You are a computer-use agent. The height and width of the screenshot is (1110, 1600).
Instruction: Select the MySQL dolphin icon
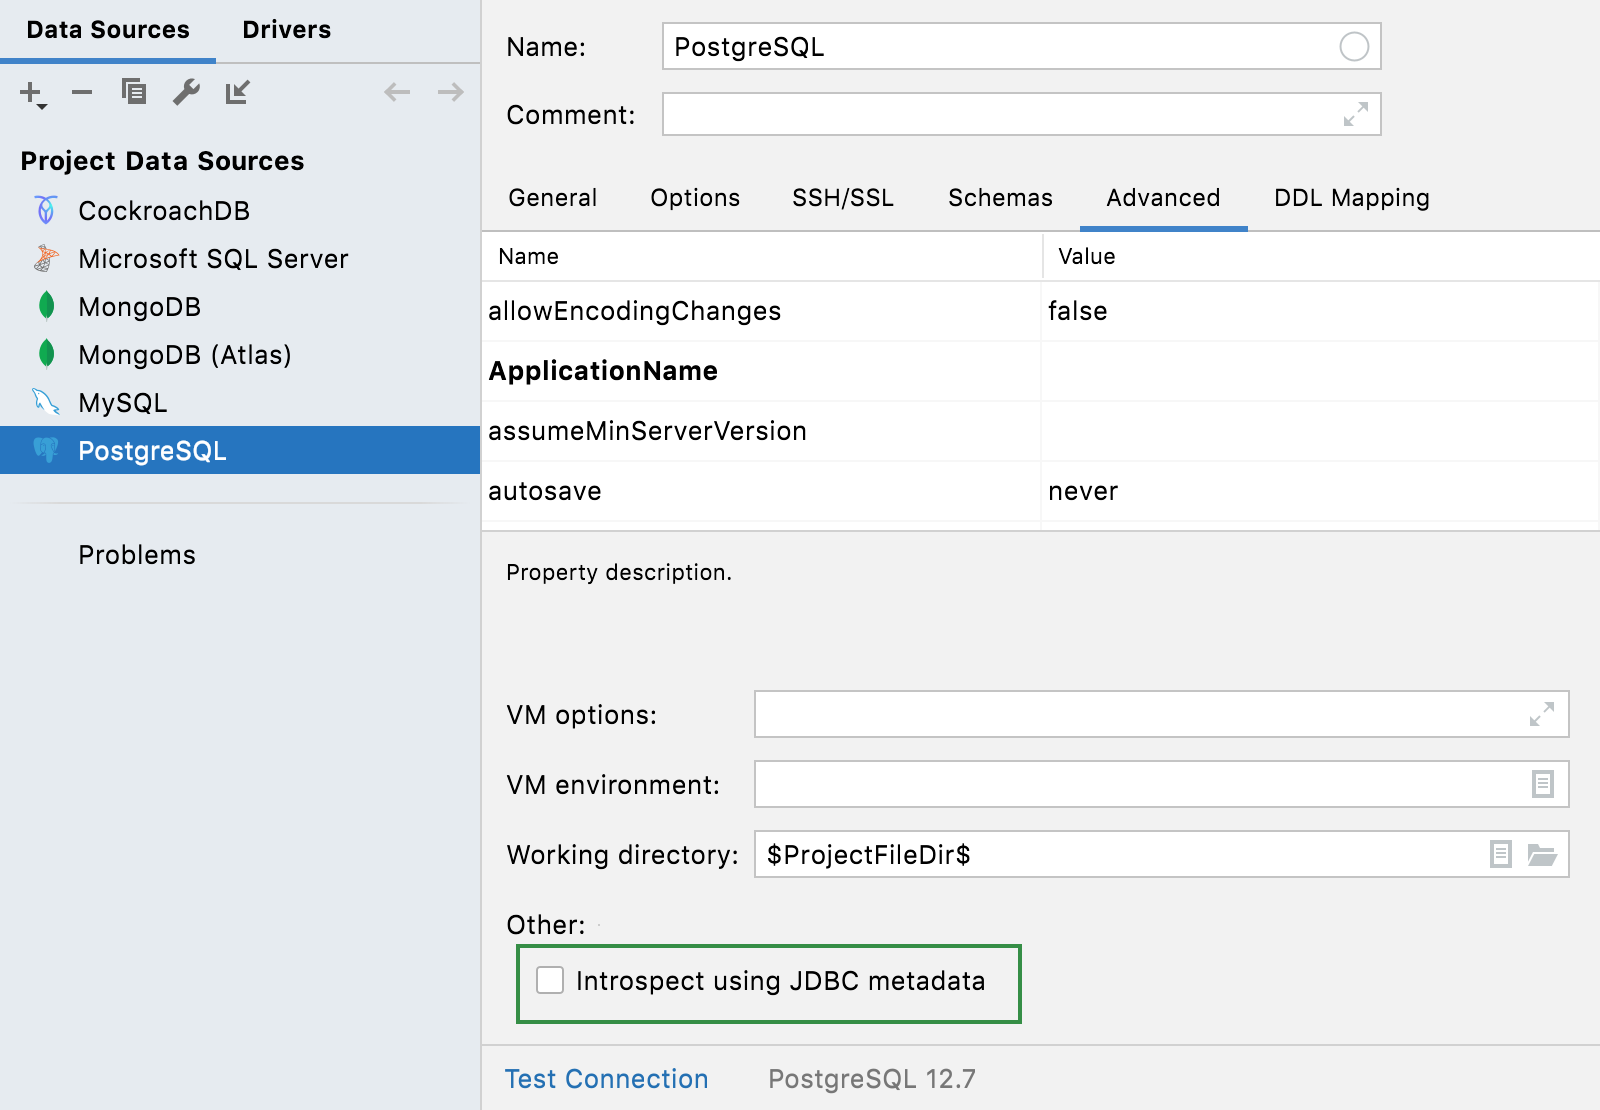tap(46, 402)
